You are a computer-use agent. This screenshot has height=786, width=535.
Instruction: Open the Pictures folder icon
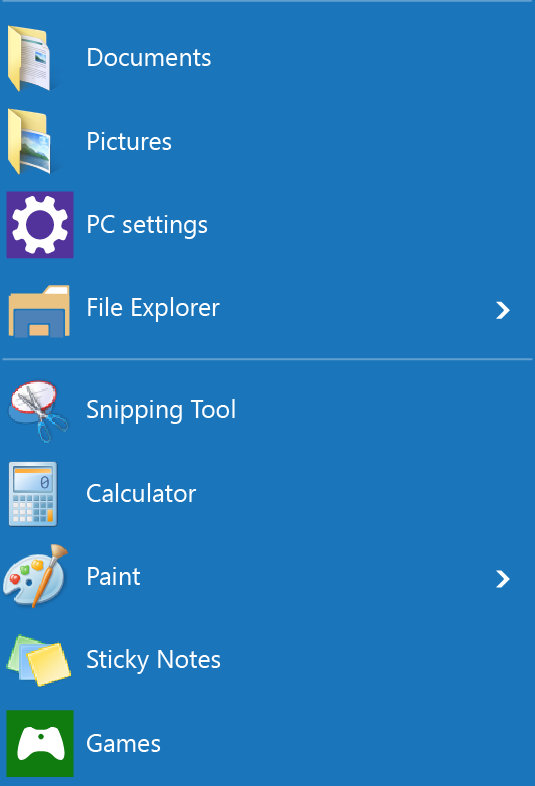pyautogui.click(x=30, y=142)
